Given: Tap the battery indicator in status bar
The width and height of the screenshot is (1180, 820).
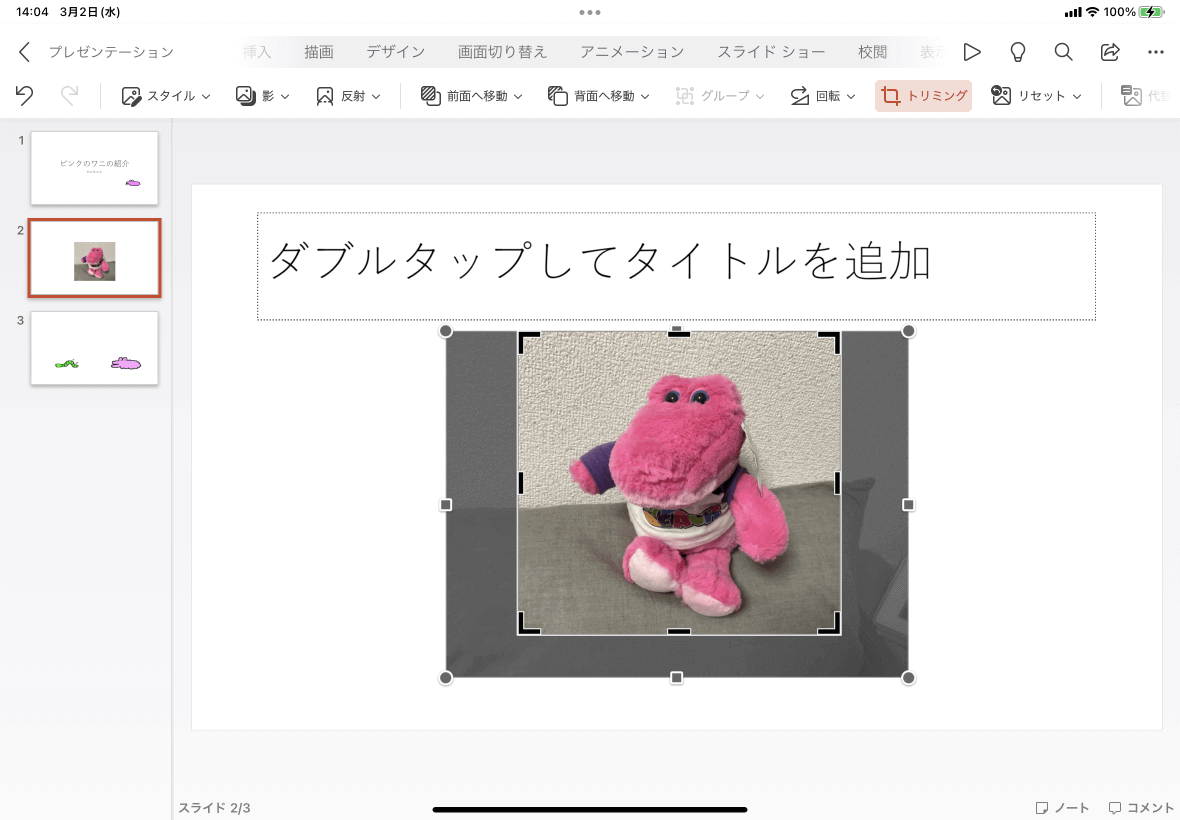Looking at the screenshot, I should [x=1152, y=12].
